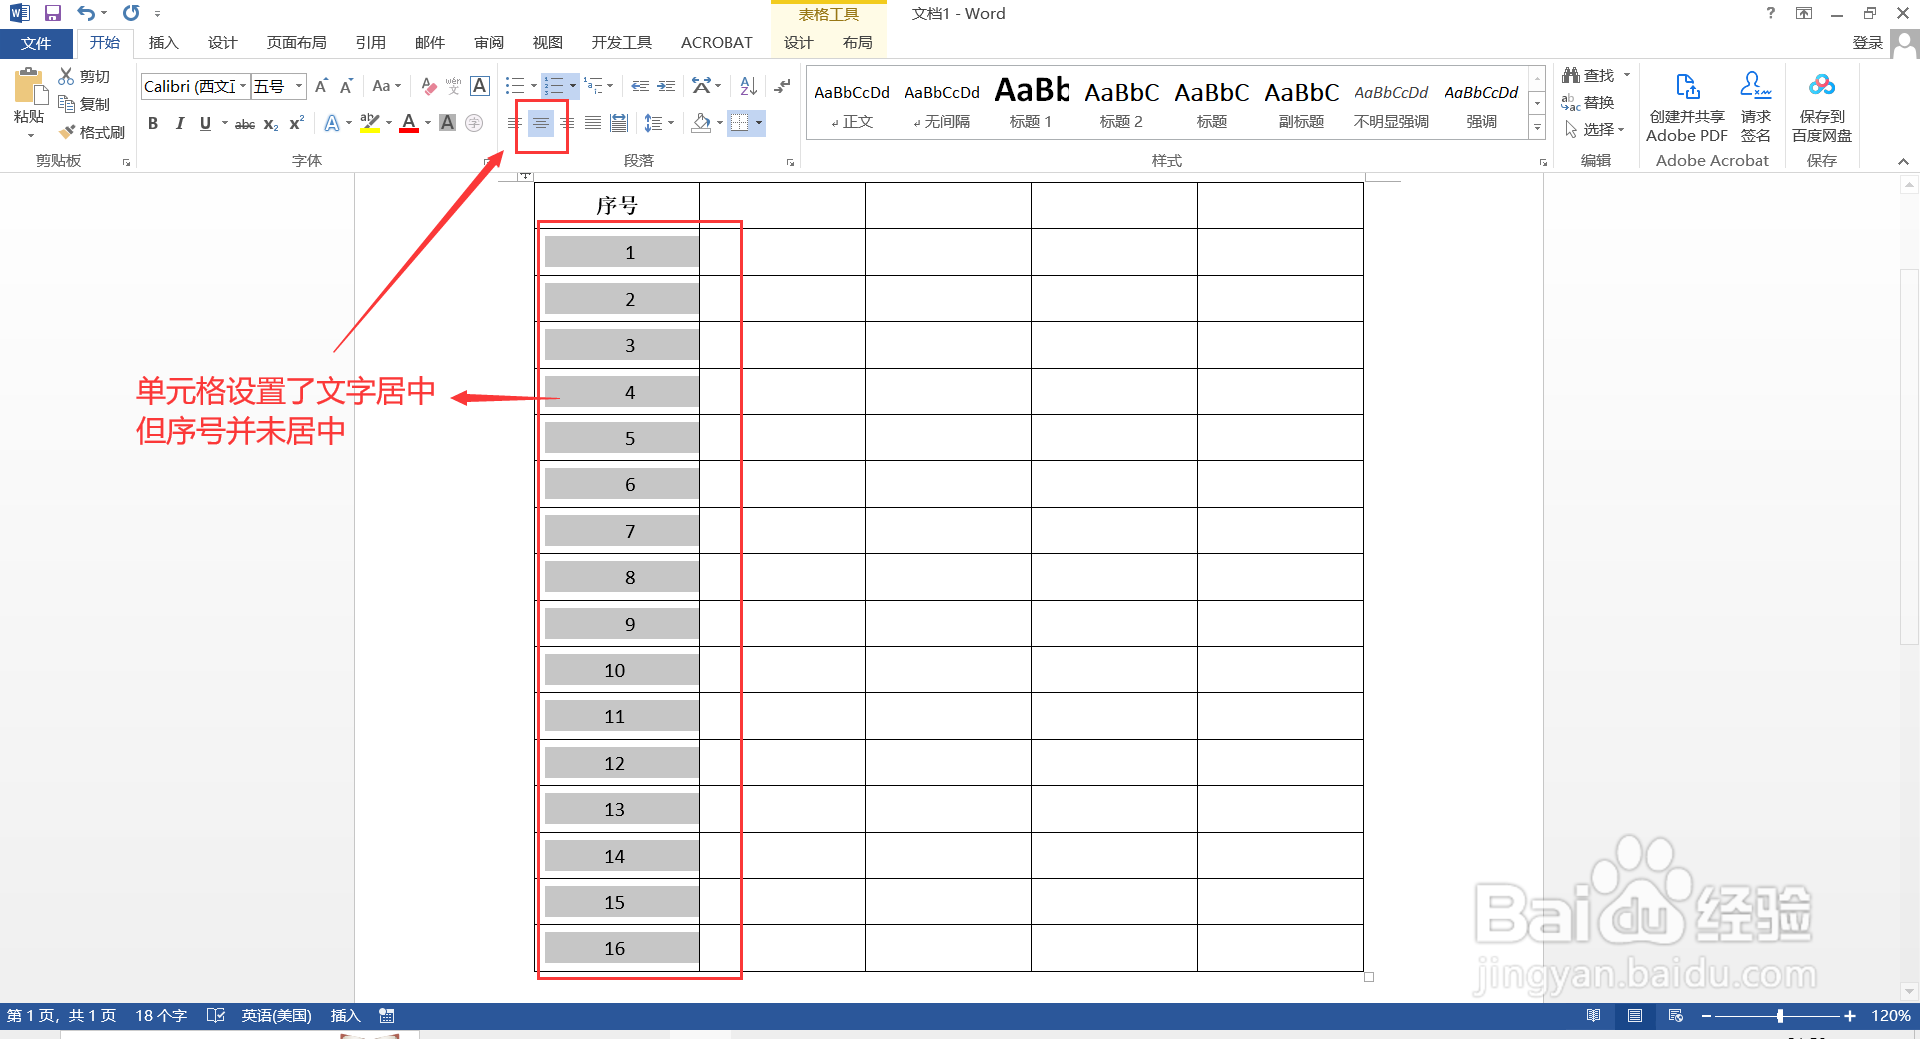Click the Request Signature (请求签名) icon
Viewport: 1920px width, 1039px height.
coord(1756,107)
